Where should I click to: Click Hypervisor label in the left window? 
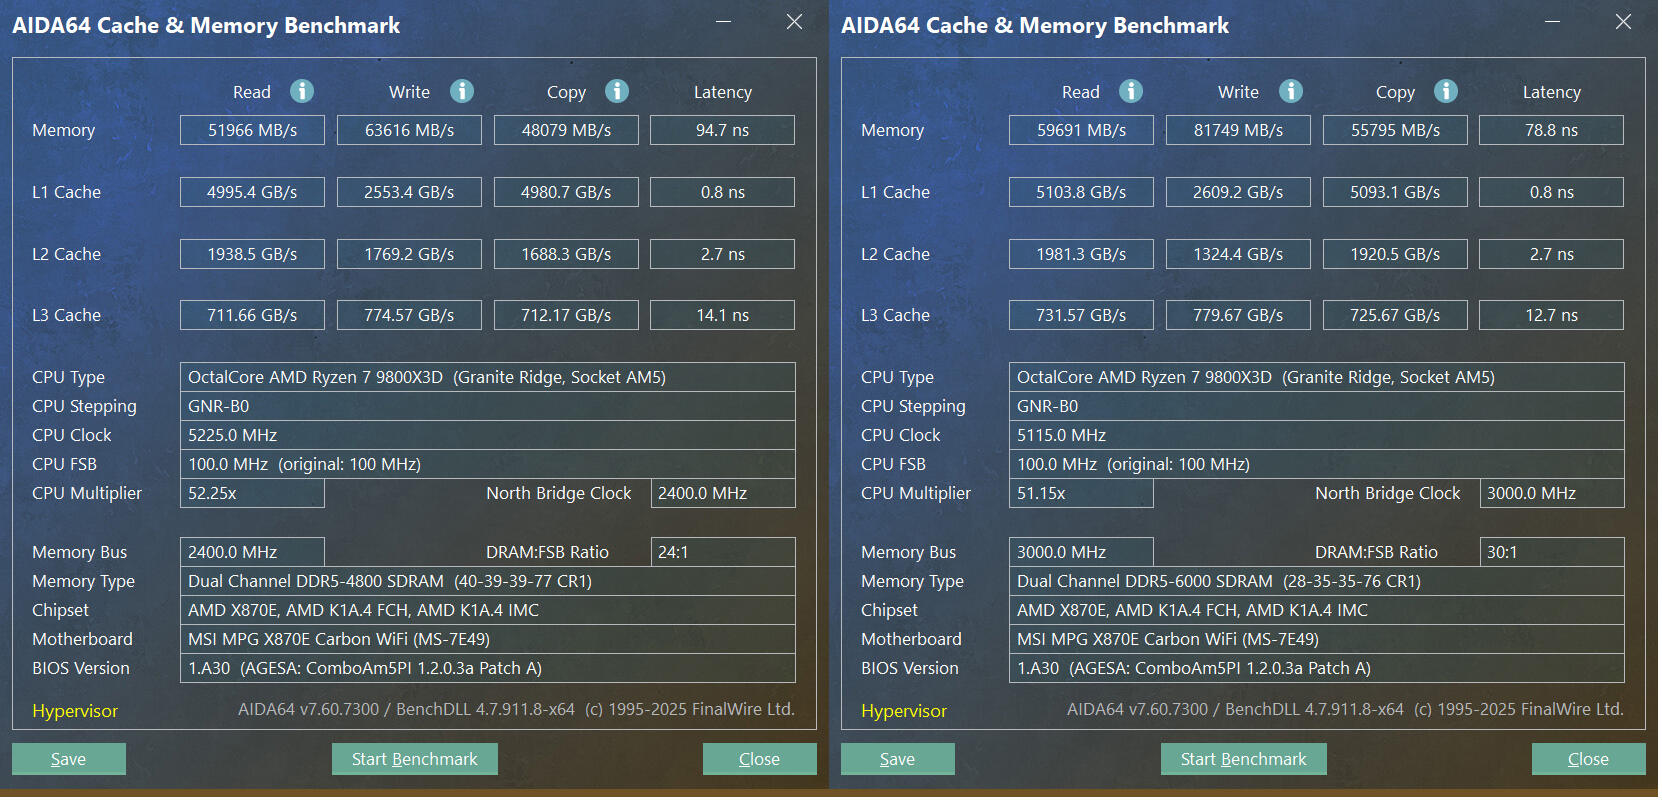pyautogui.click(x=75, y=711)
